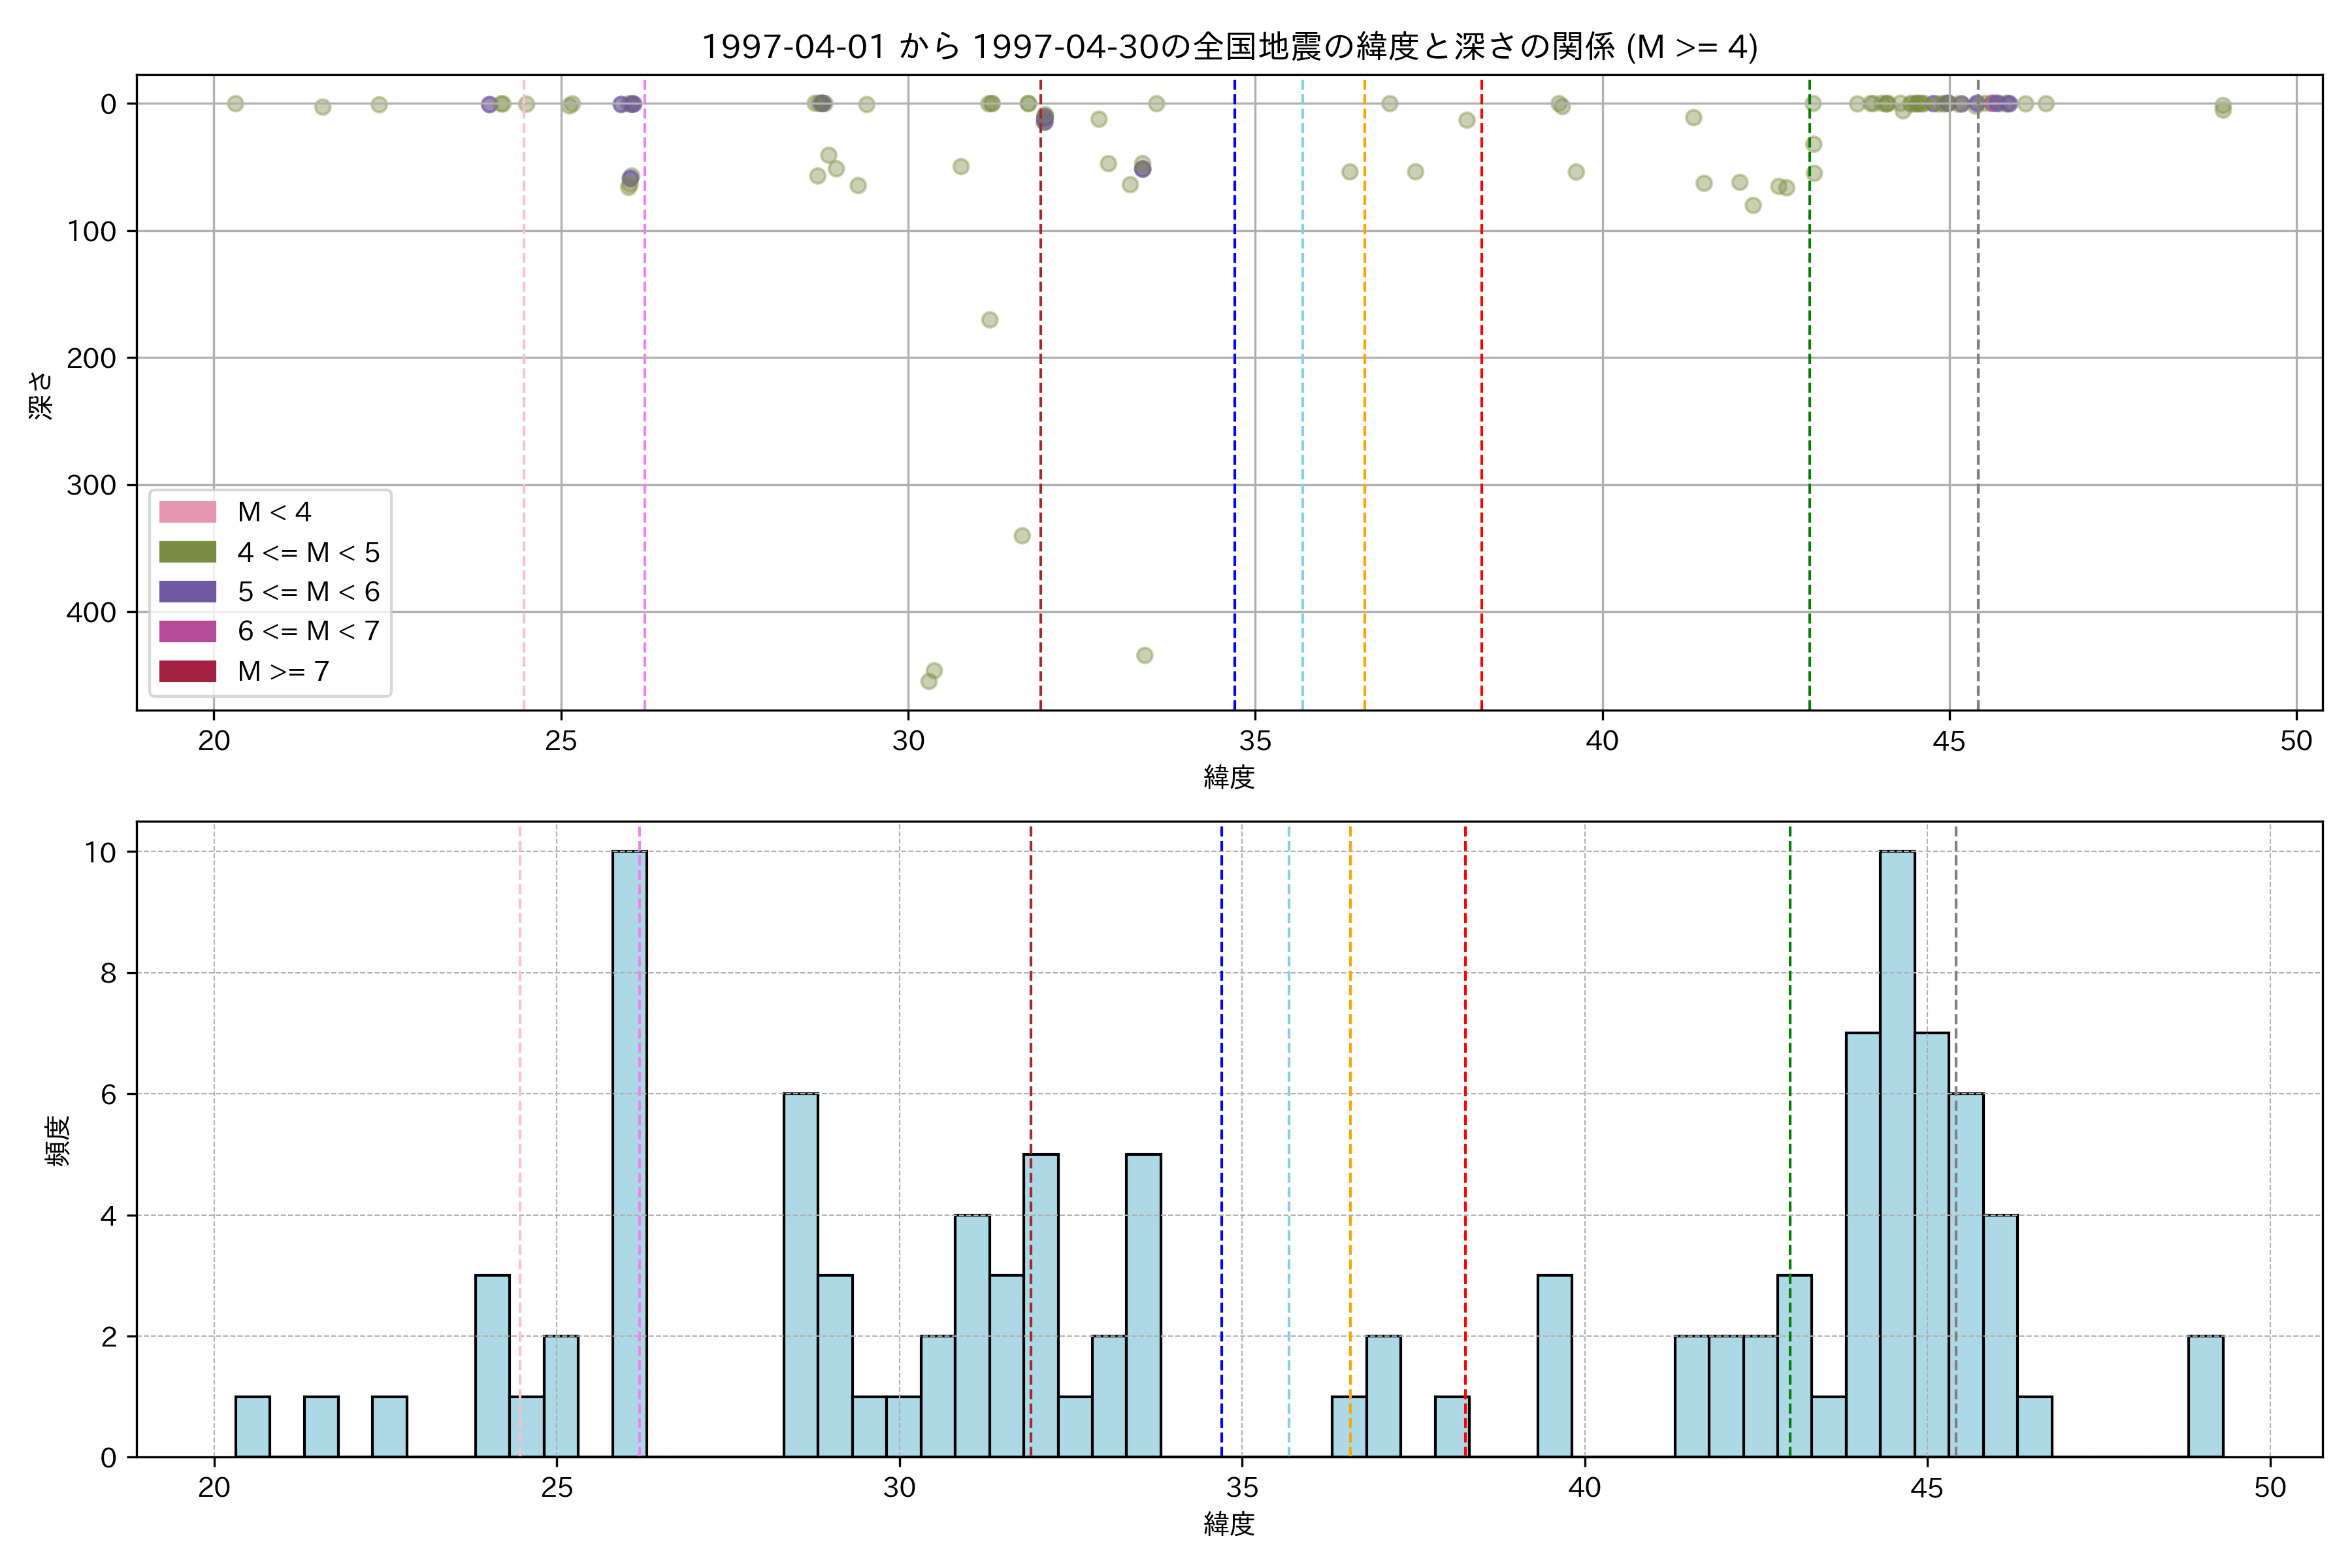Click the histogram bar of height 6 near 28.5
The width and height of the screenshot is (2352, 1568).
[x=800, y=1275]
